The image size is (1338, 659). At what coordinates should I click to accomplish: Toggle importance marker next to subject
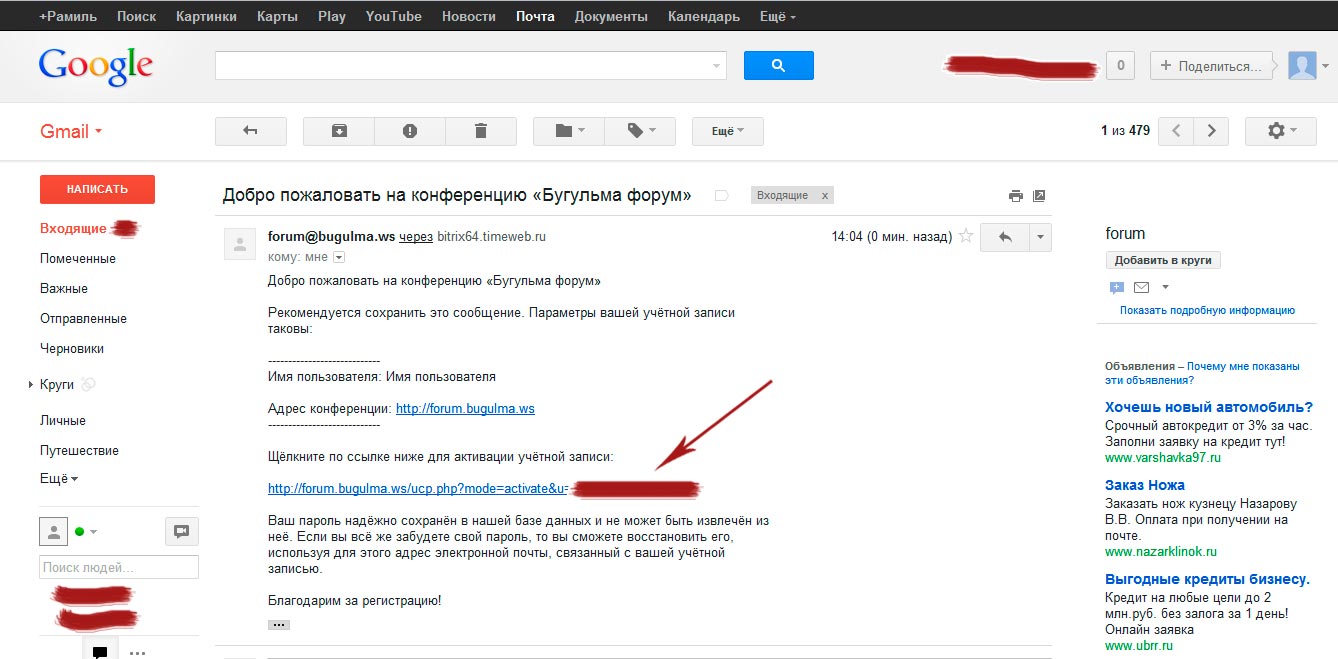pos(721,196)
